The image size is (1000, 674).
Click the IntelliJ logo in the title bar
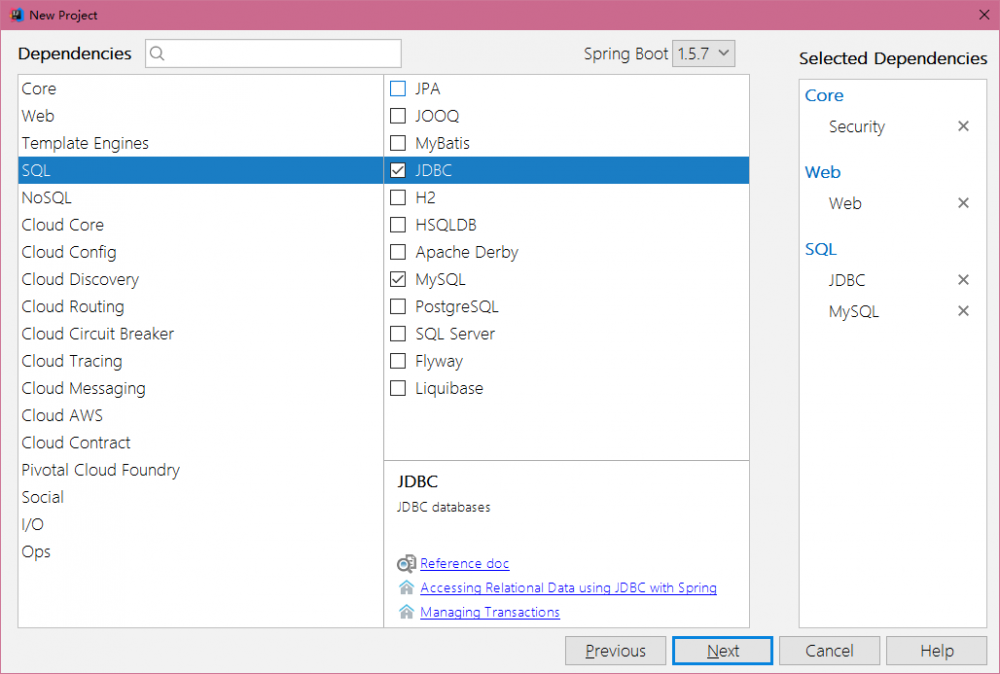(x=15, y=15)
